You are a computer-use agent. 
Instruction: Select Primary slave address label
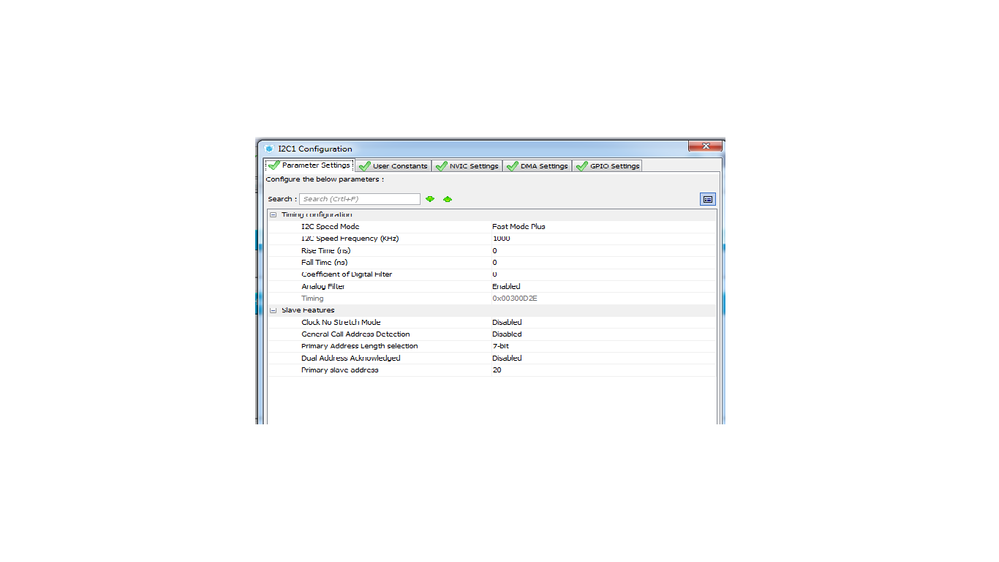340,370
